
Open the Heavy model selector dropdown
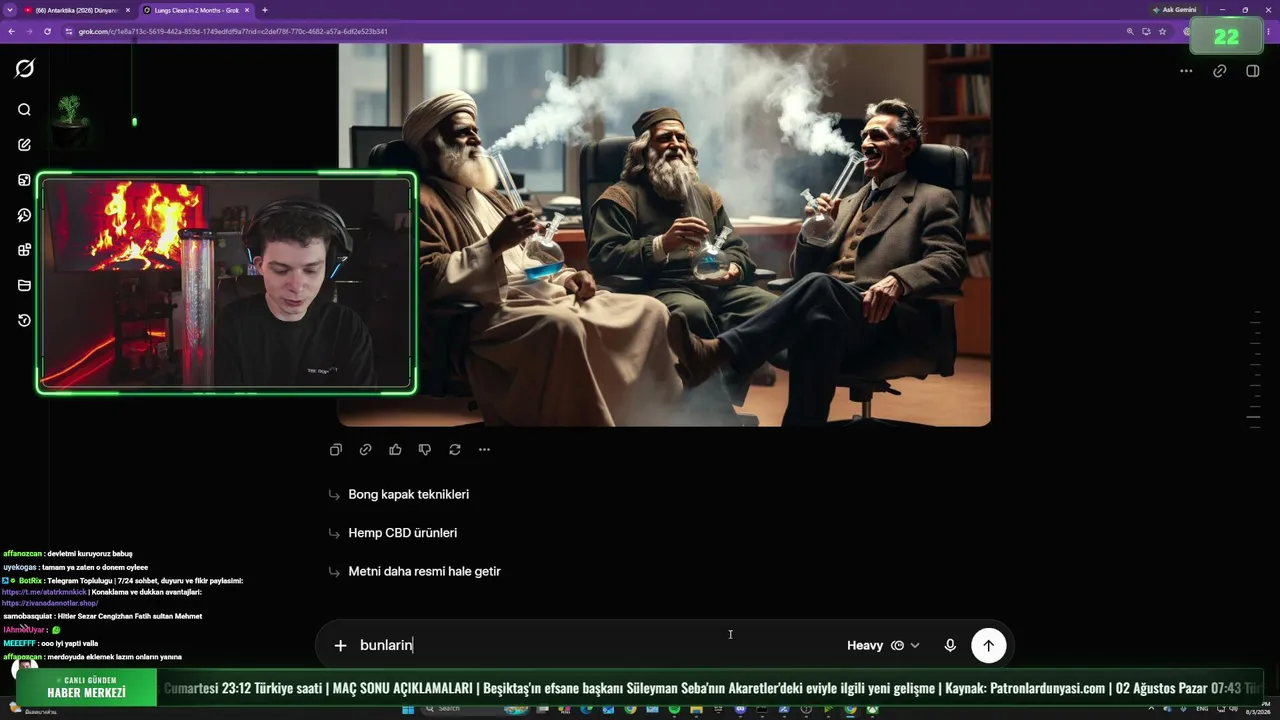tap(883, 645)
